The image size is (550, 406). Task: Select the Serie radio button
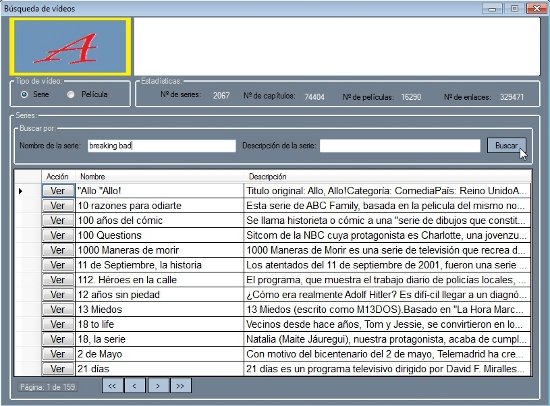tap(24, 94)
